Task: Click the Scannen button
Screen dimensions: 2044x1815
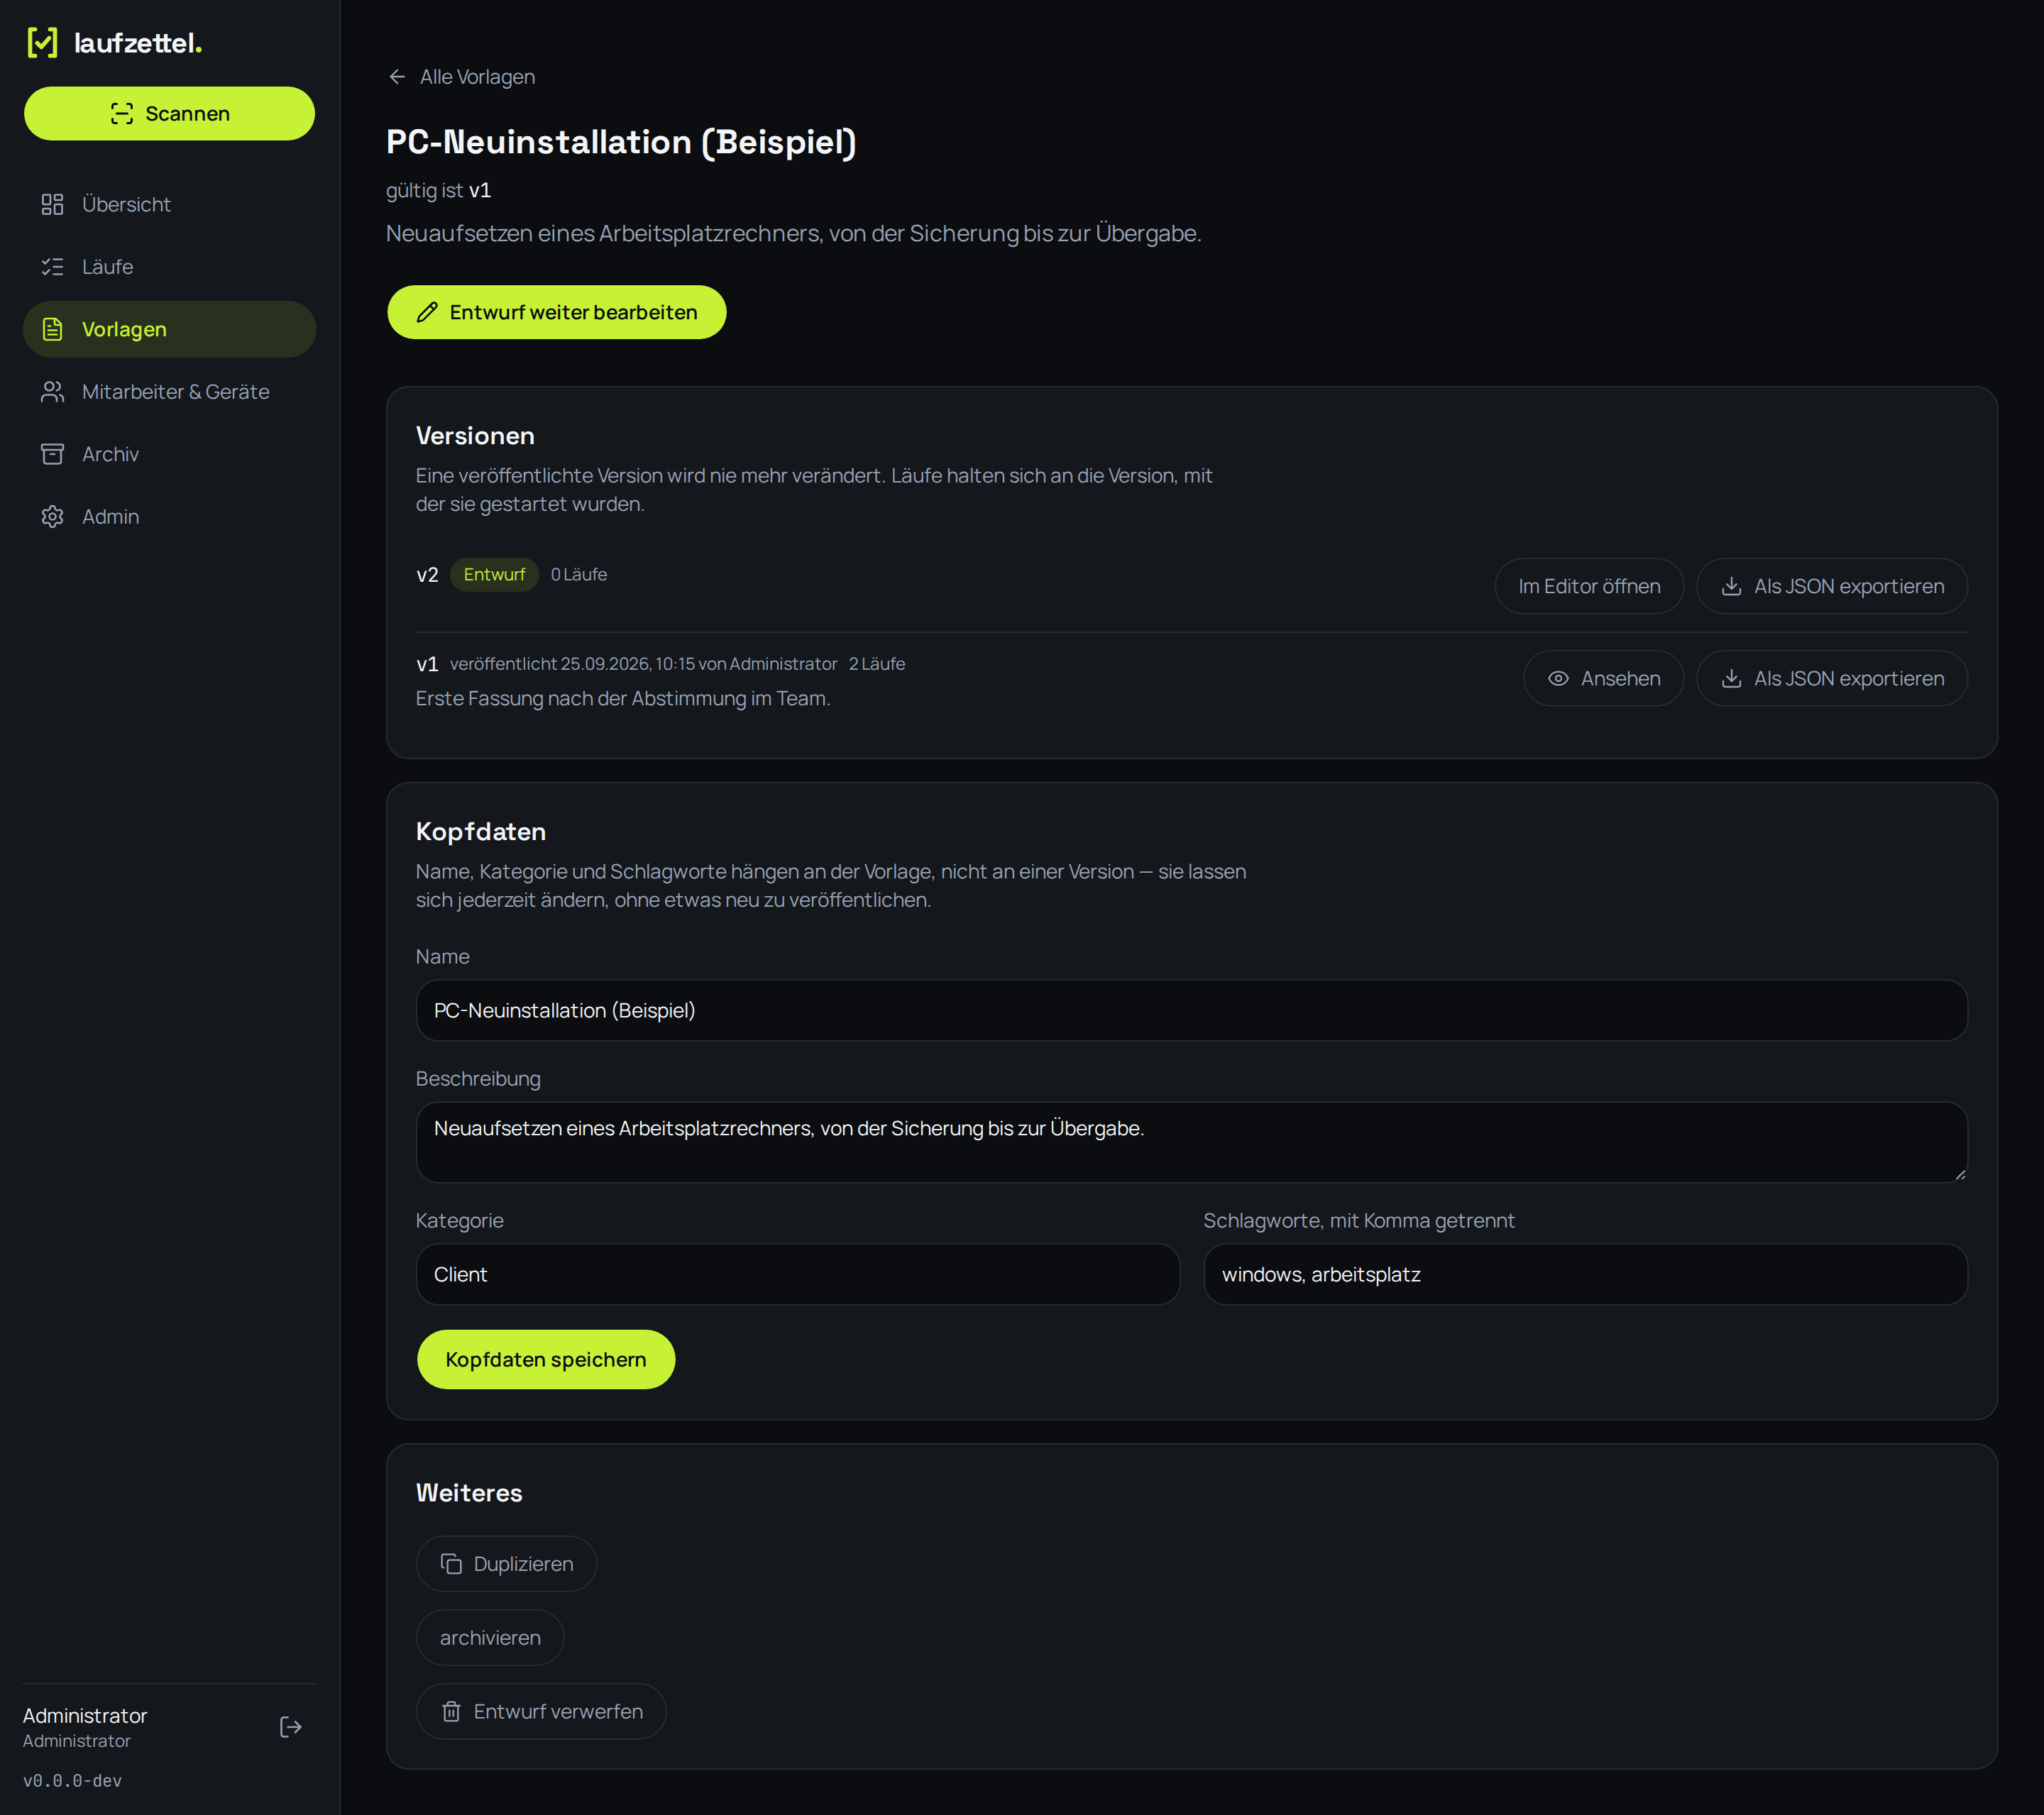Action: click(x=169, y=114)
